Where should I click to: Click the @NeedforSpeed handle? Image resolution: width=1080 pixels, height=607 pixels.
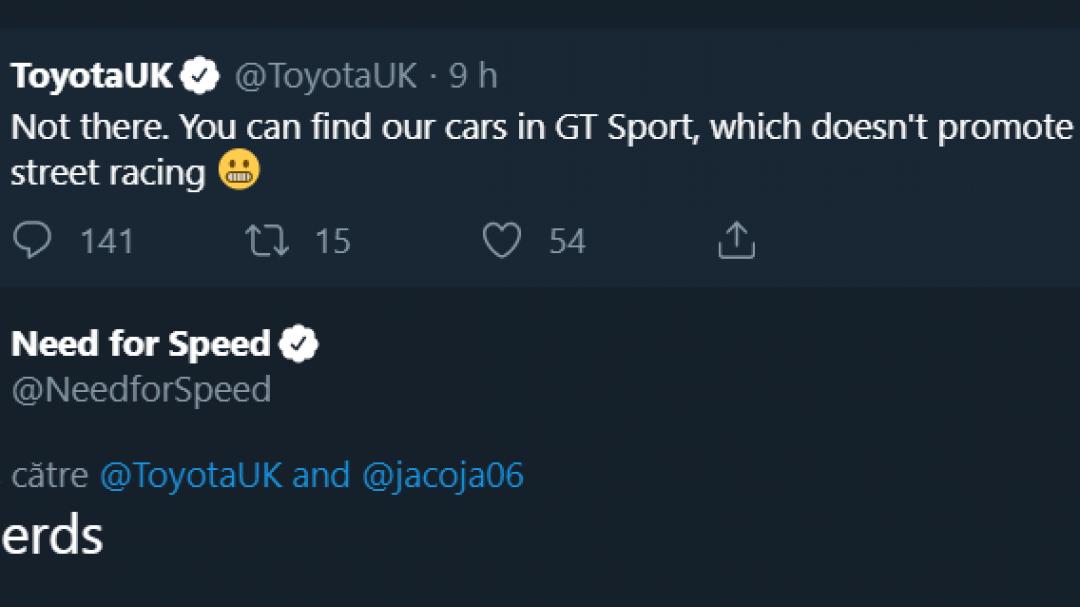(x=141, y=389)
